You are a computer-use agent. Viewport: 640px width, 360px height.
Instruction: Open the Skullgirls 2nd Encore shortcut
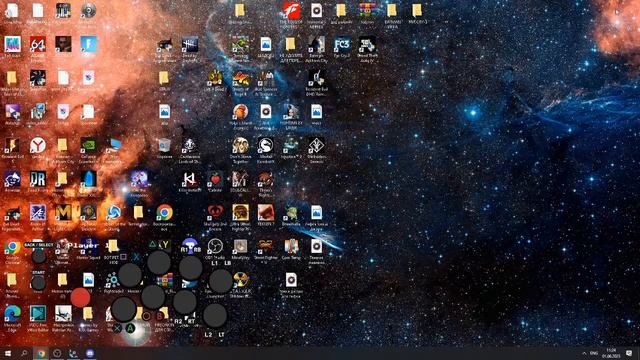(x=215, y=213)
